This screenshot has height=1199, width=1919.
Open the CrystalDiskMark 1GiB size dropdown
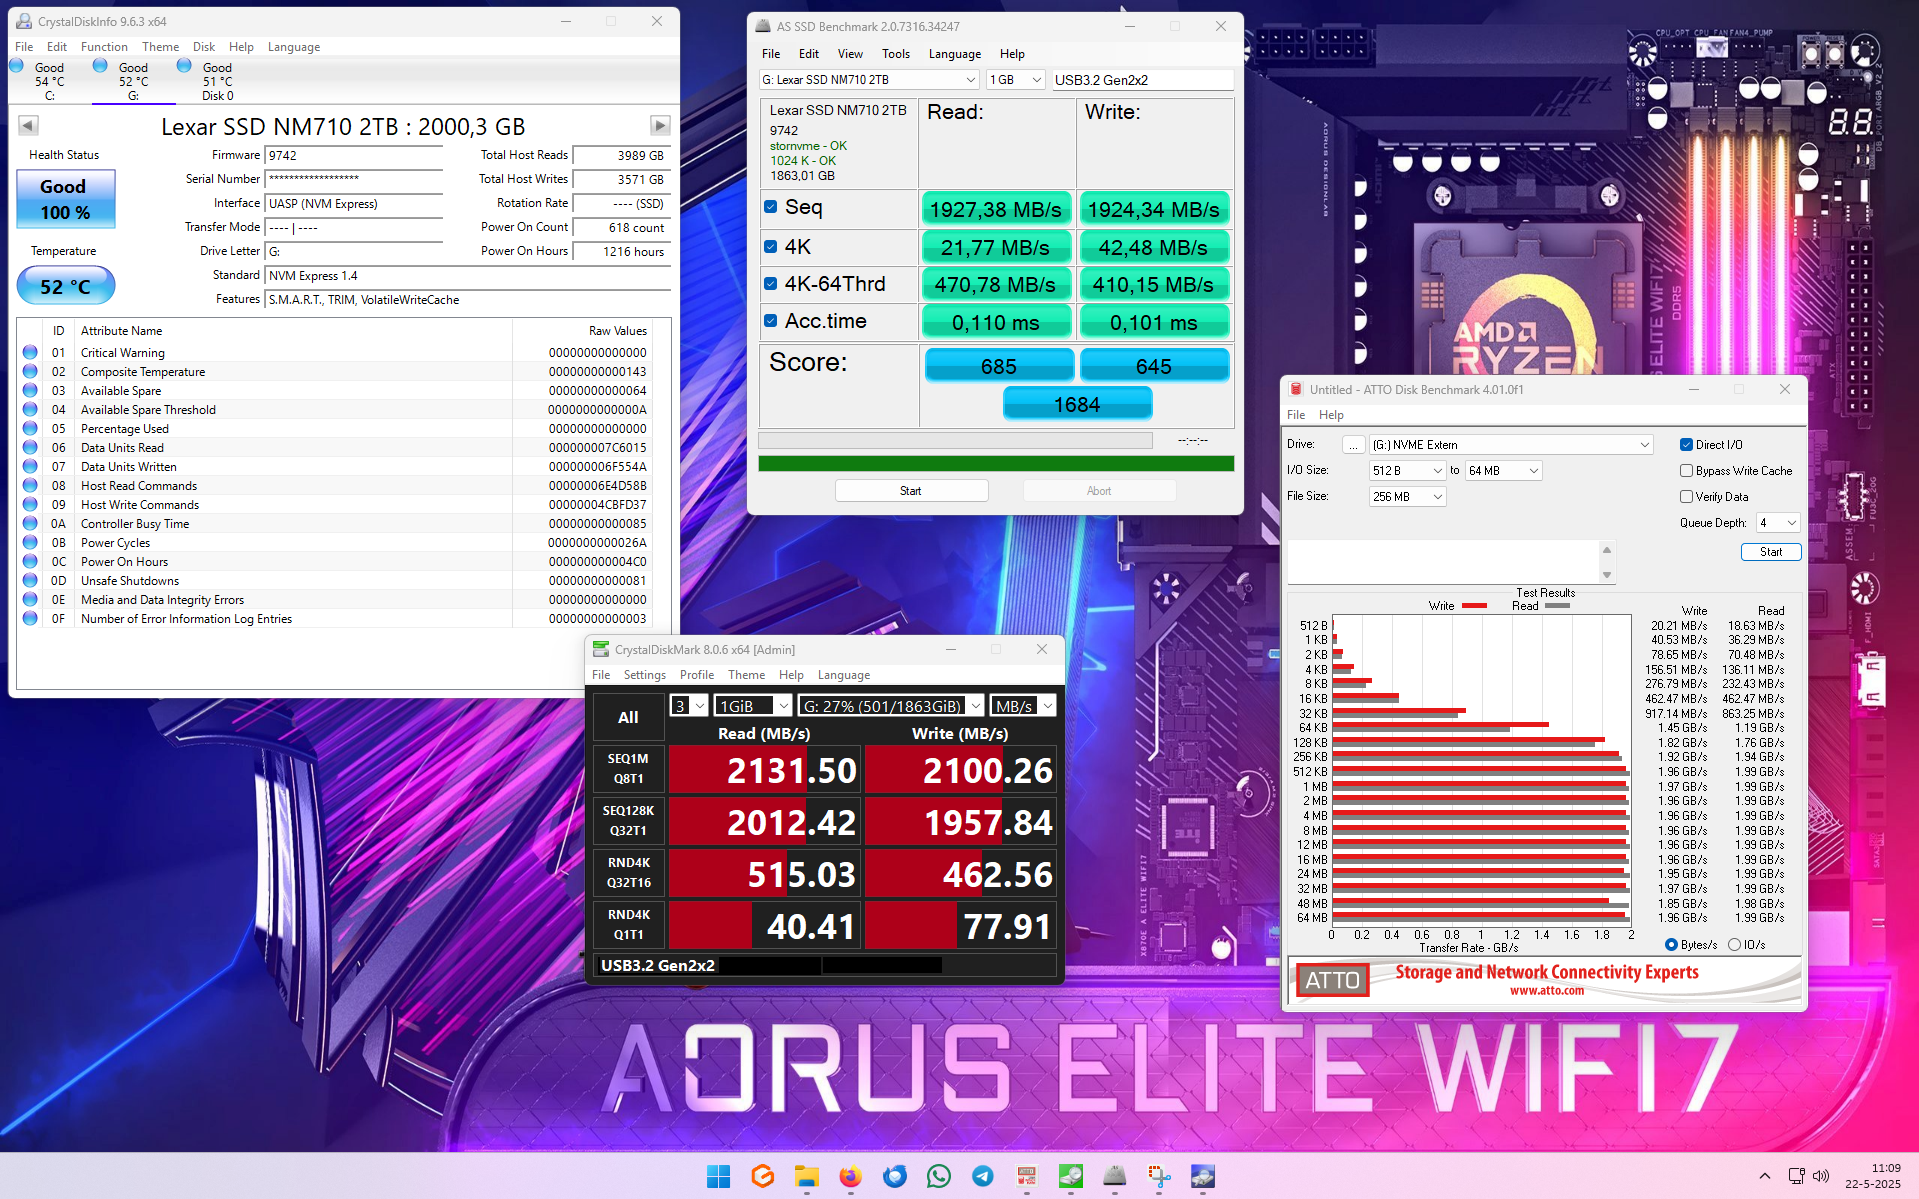click(753, 706)
